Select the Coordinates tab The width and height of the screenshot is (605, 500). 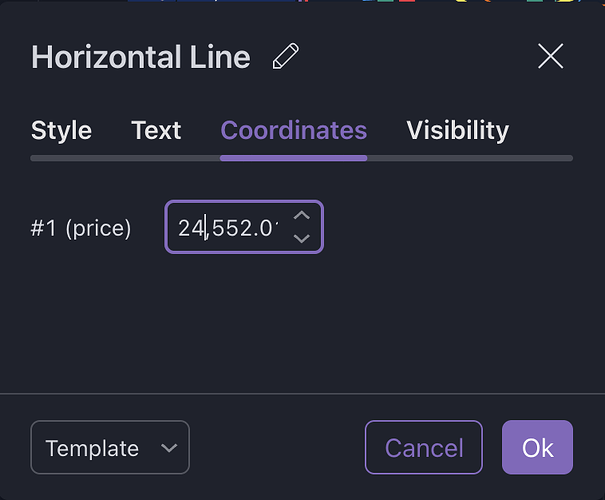[293, 130]
